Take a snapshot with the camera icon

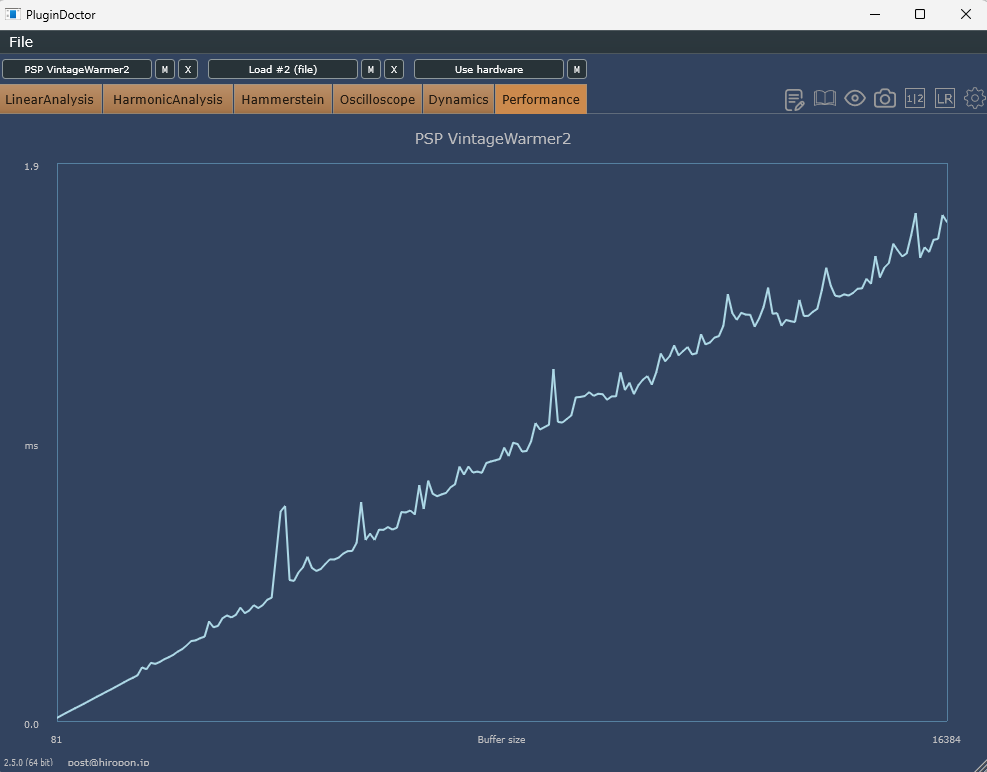885,98
